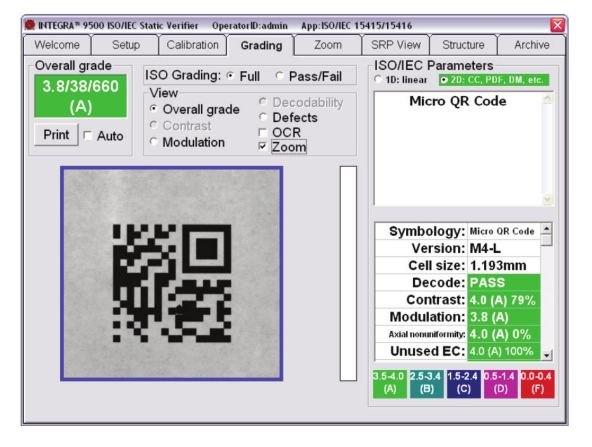Image resolution: width=592 pixels, height=447 pixels.
Task: Click the Micro QR Code heading in text box
Action: [458, 101]
